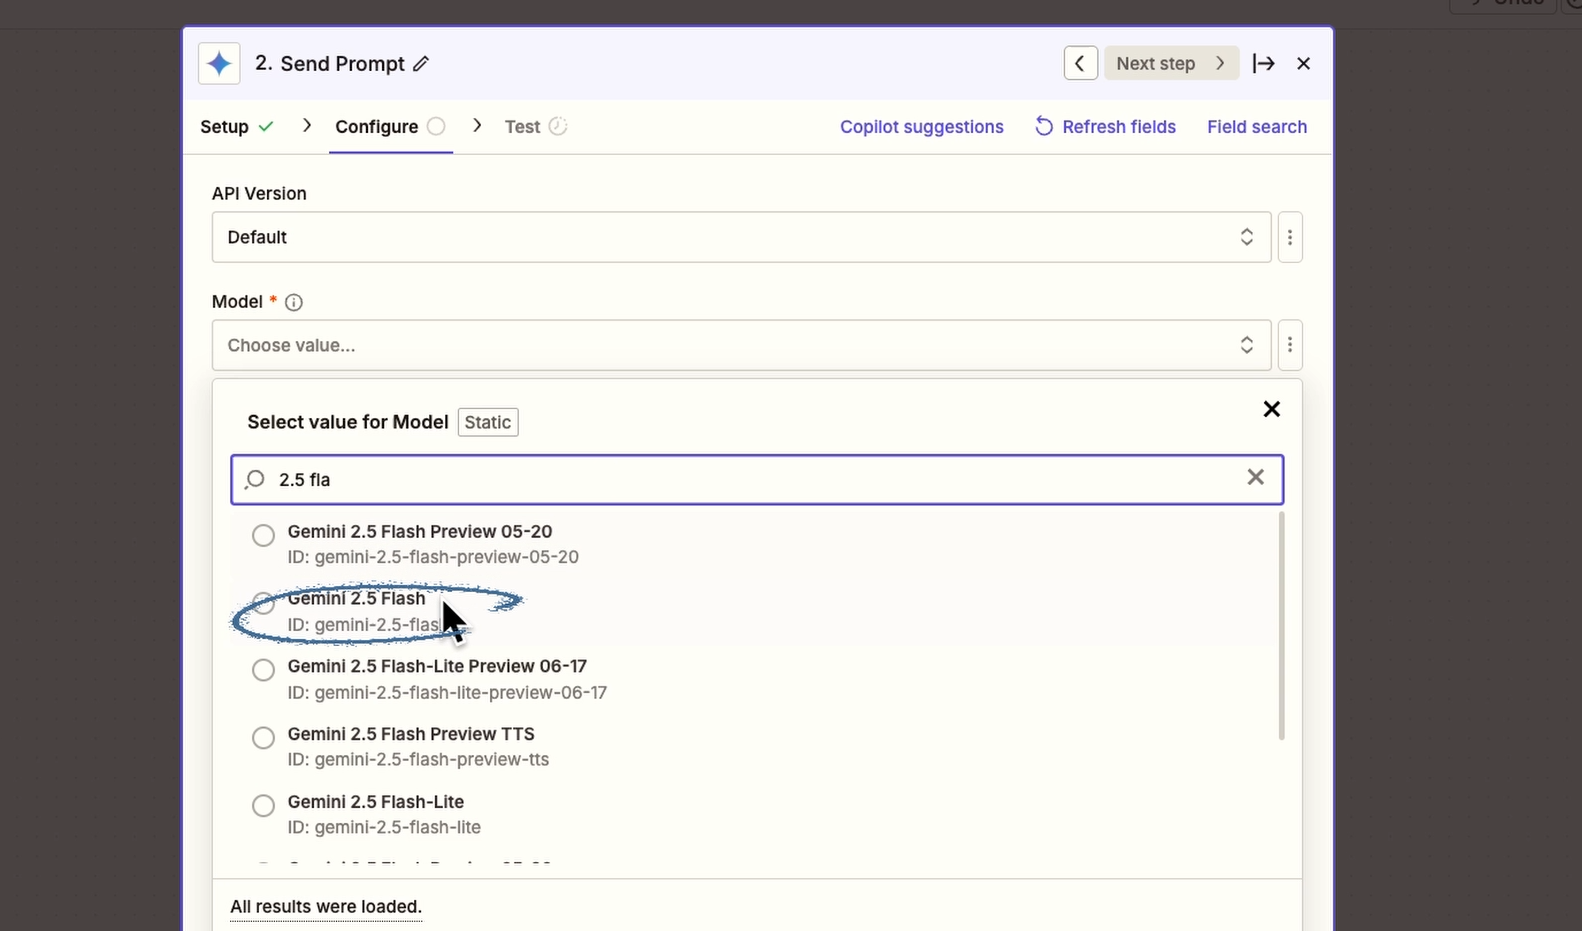Open the API Version Default dropdown
The width and height of the screenshot is (1582, 931).
click(x=741, y=237)
